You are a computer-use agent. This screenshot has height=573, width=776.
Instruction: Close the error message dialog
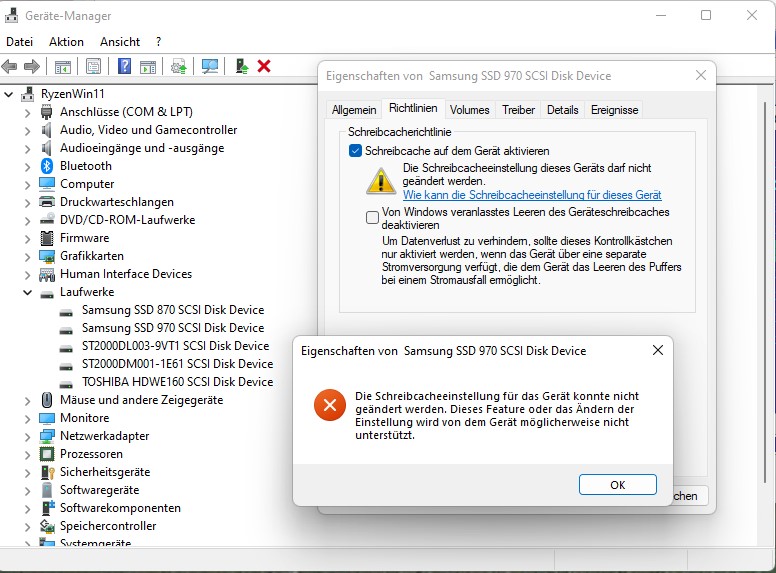[658, 350]
